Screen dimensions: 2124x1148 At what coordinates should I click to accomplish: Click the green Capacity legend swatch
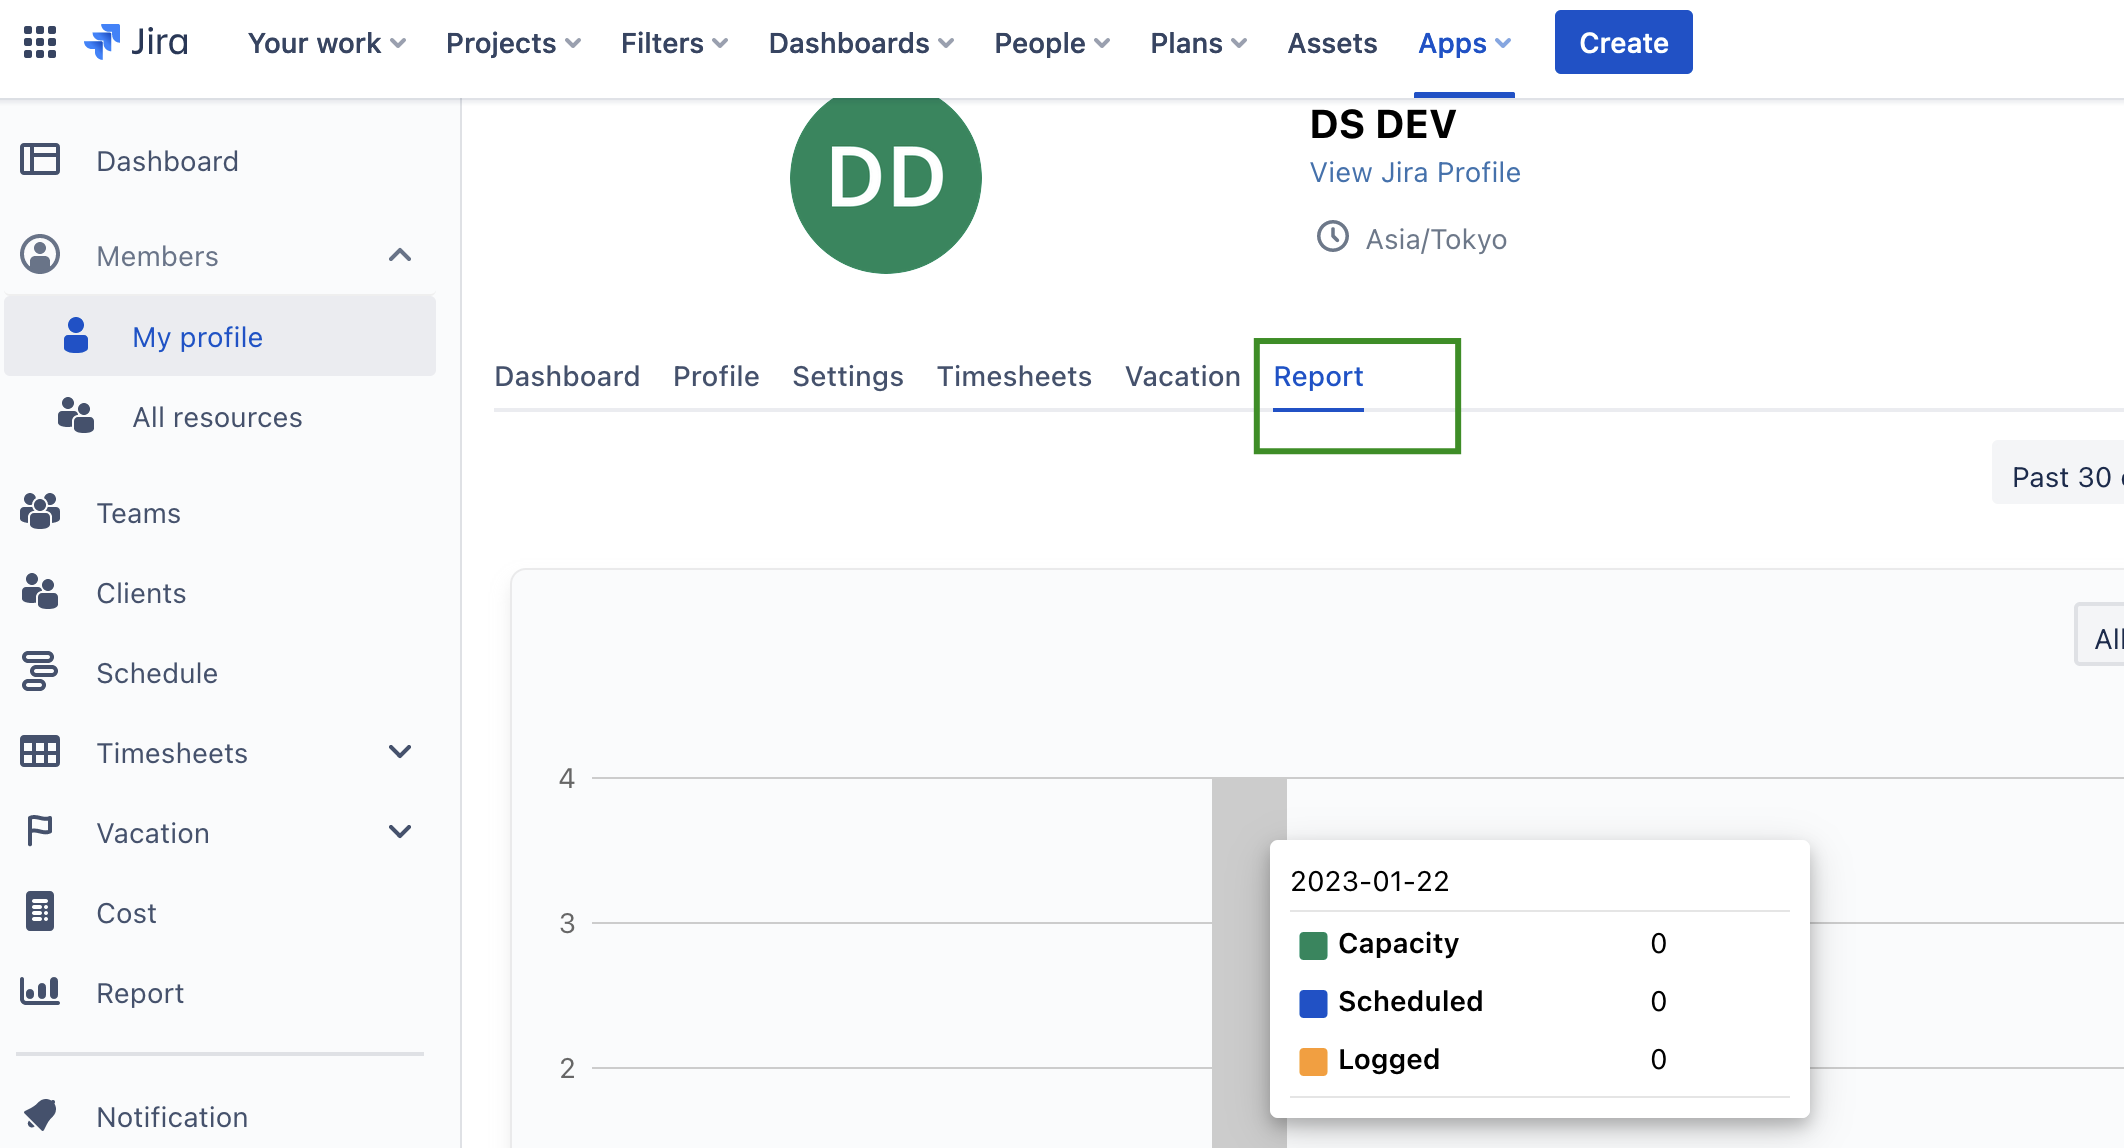pos(1313,944)
